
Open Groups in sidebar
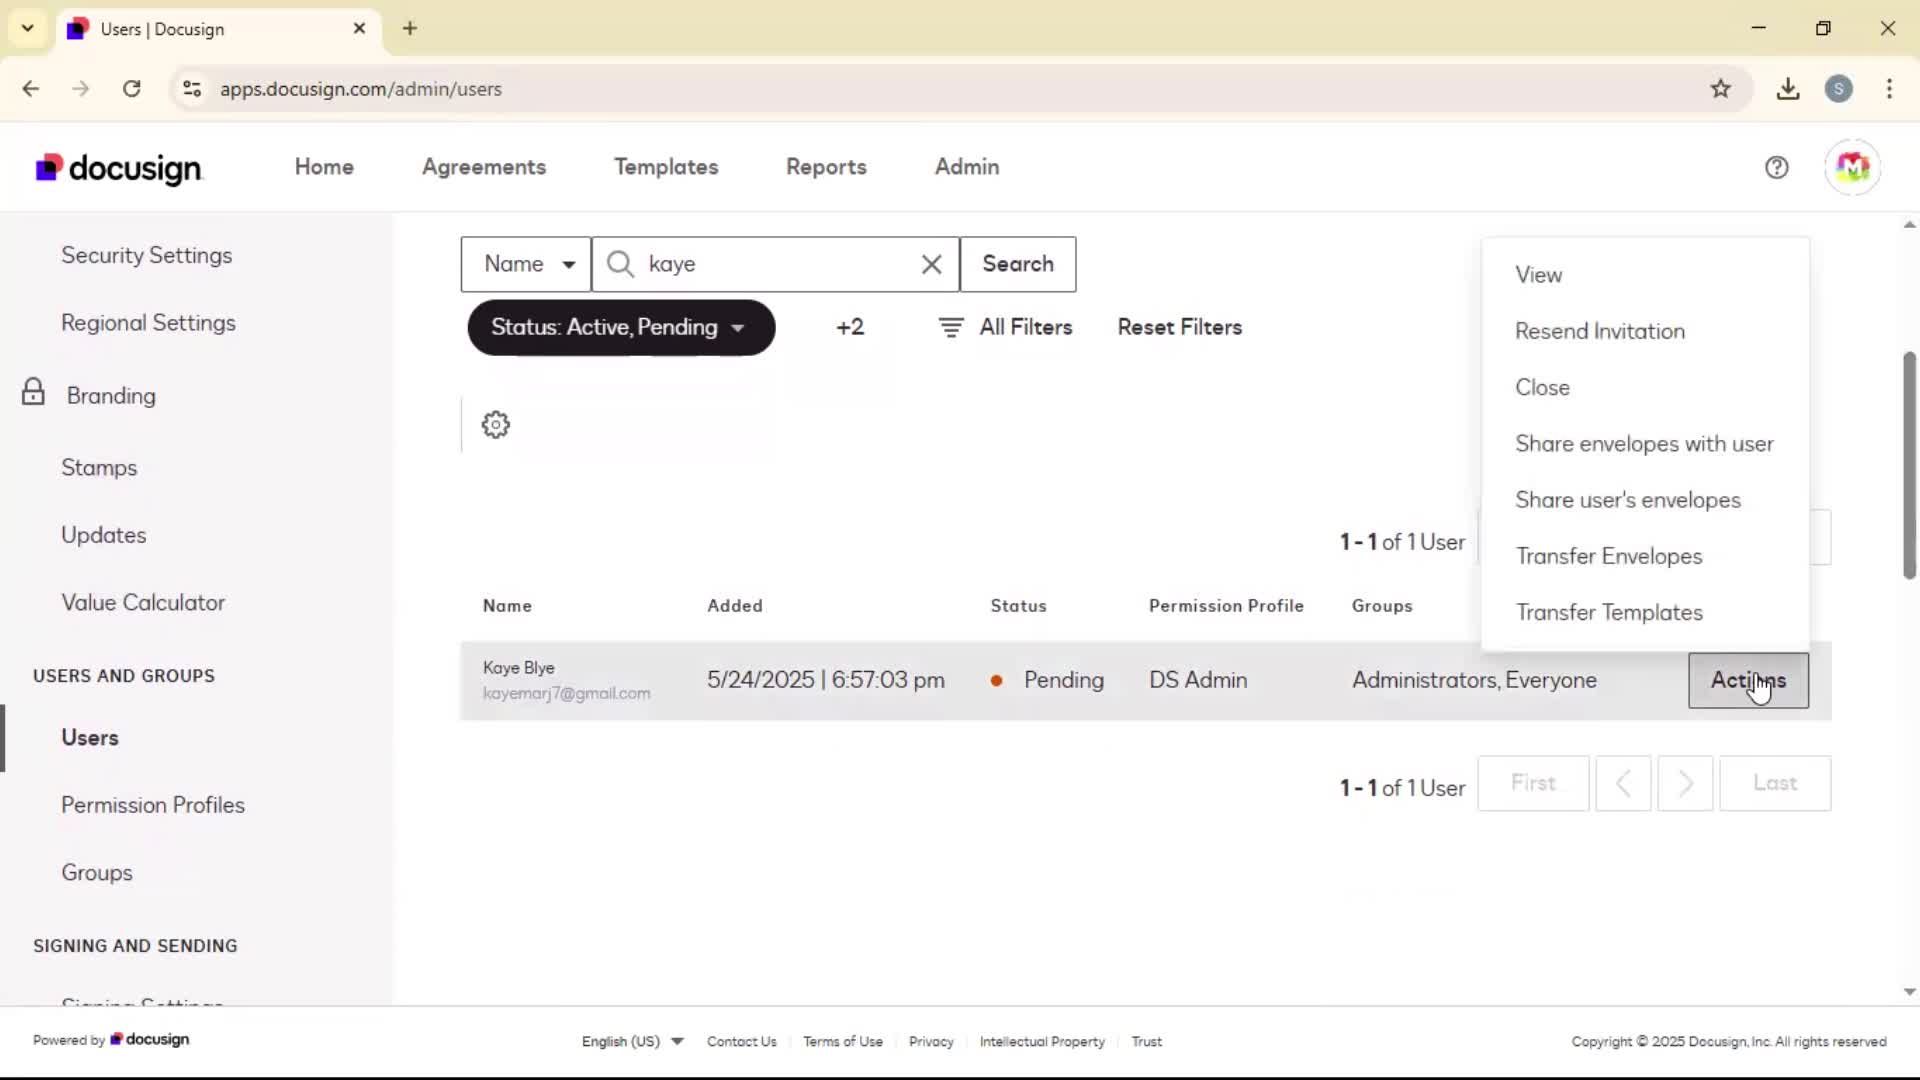pyautogui.click(x=97, y=873)
